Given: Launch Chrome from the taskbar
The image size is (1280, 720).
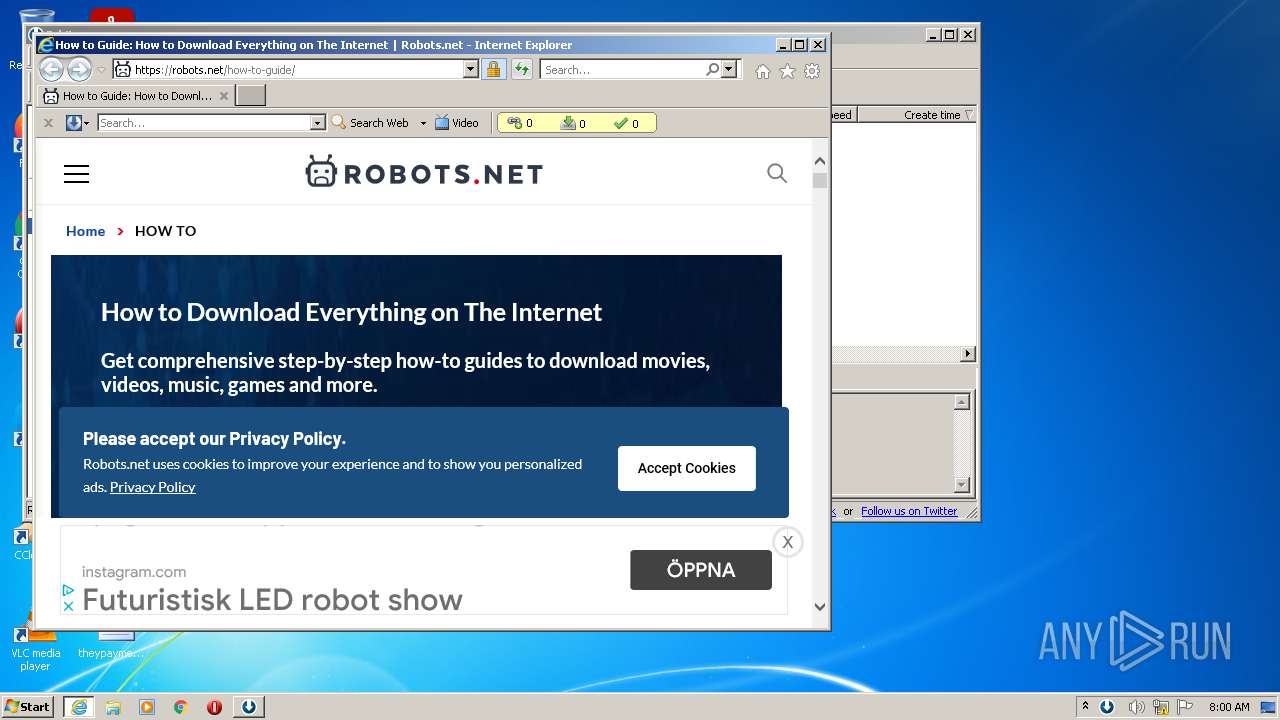Looking at the screenshot, I should tap(181, 707).
